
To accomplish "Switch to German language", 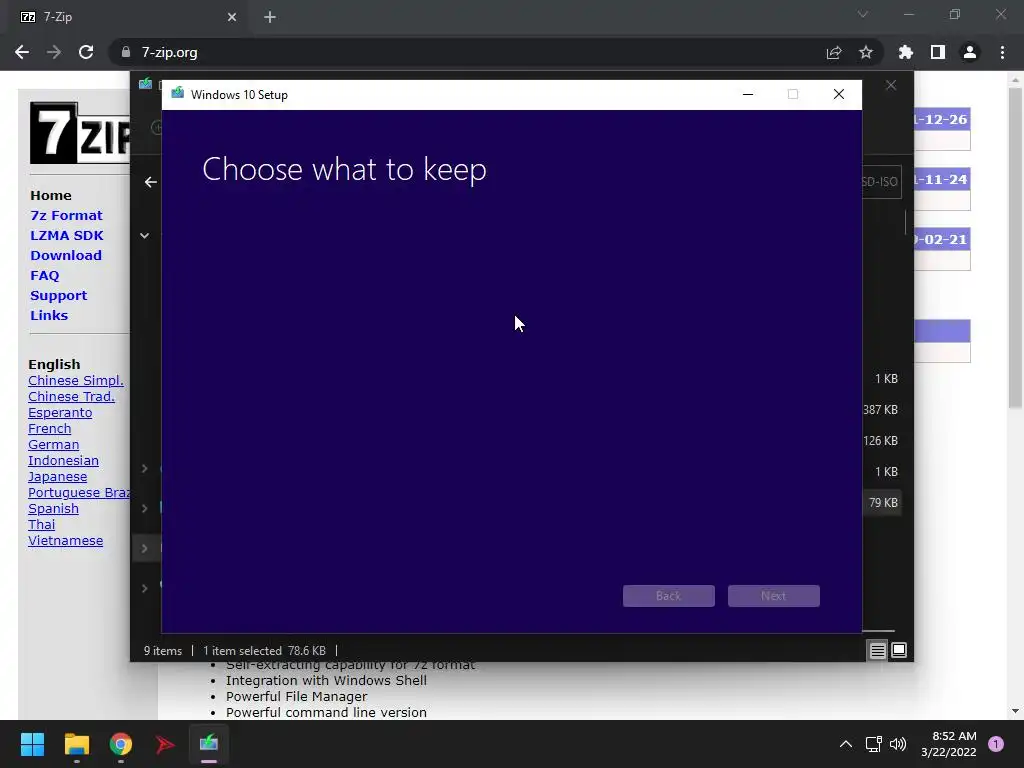I will pos(54,445).
